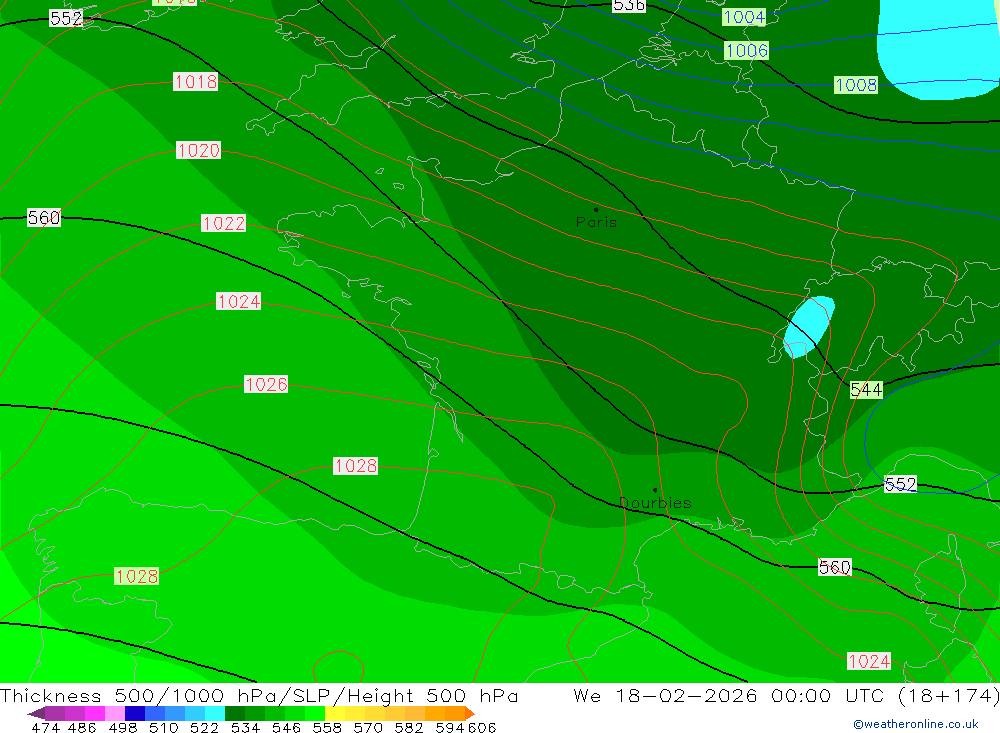The width and height of the screenshot is (1000, 733).
Task: Click the legend value 474
Action: [45, 727]
